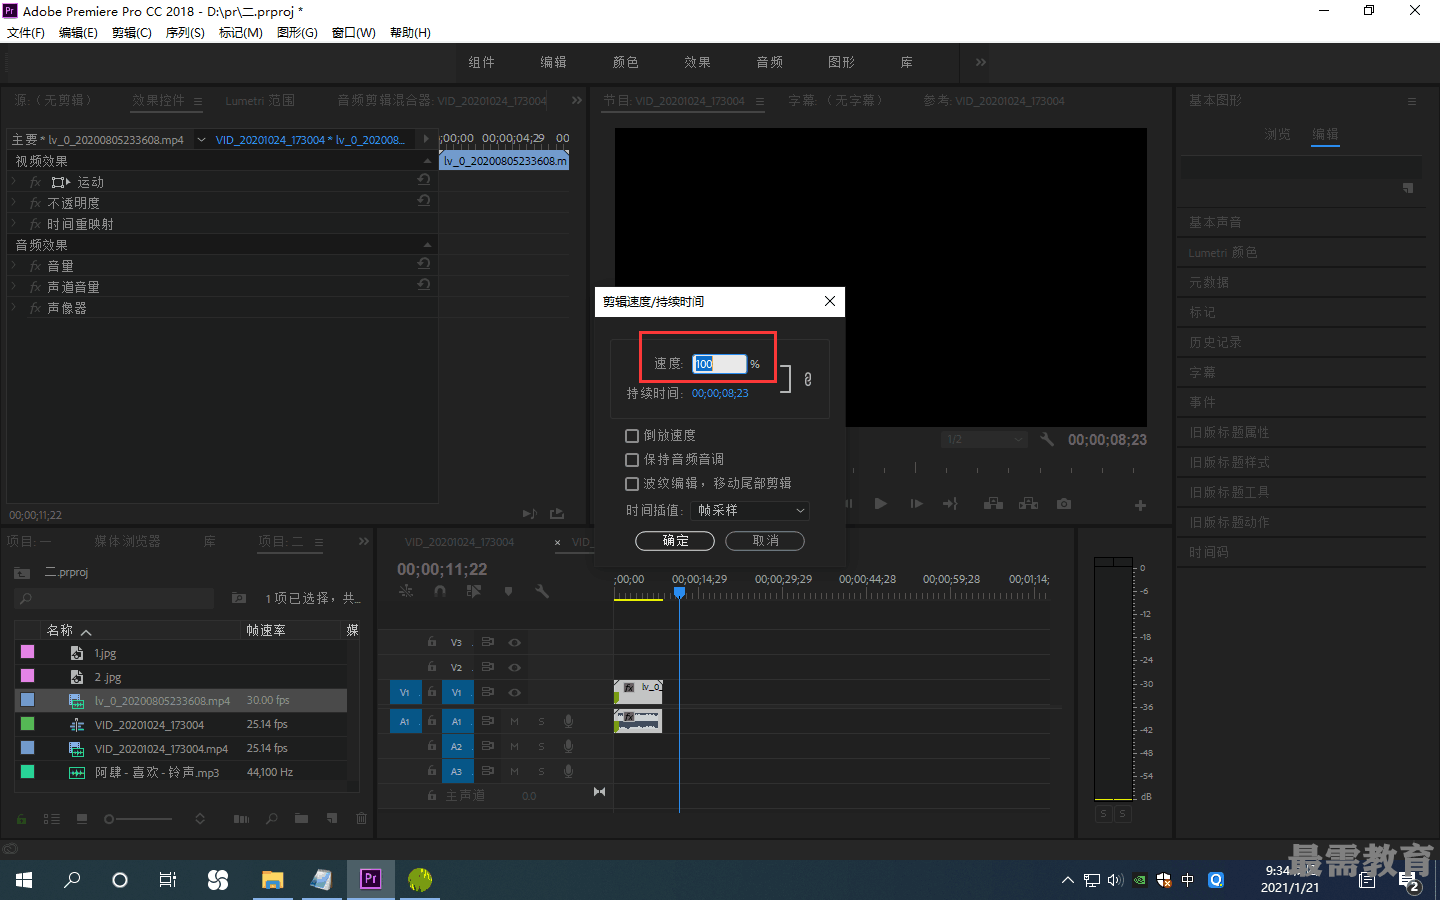Open the 标记(M) menu
Screen dimensions: 1440x900
(241, 33)
